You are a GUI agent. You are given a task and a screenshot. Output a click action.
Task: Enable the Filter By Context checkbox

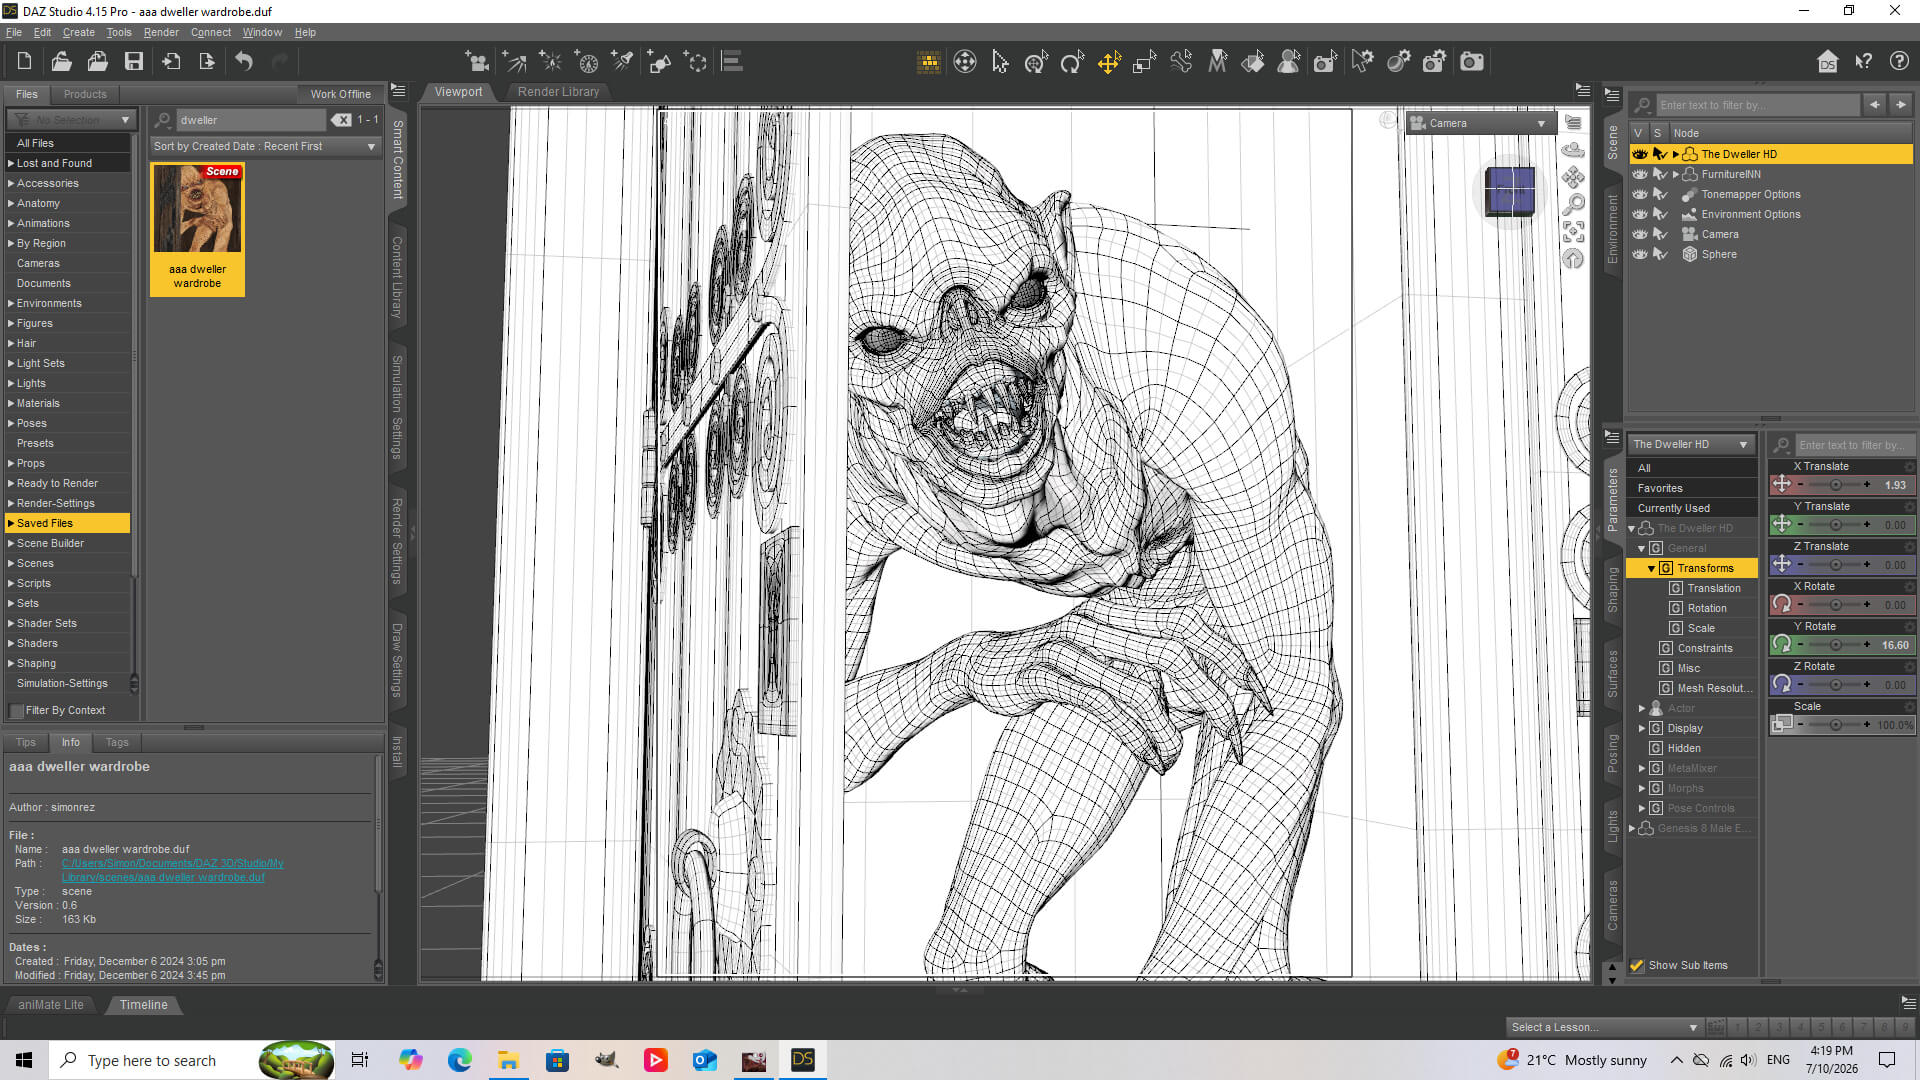click(16, 710)
